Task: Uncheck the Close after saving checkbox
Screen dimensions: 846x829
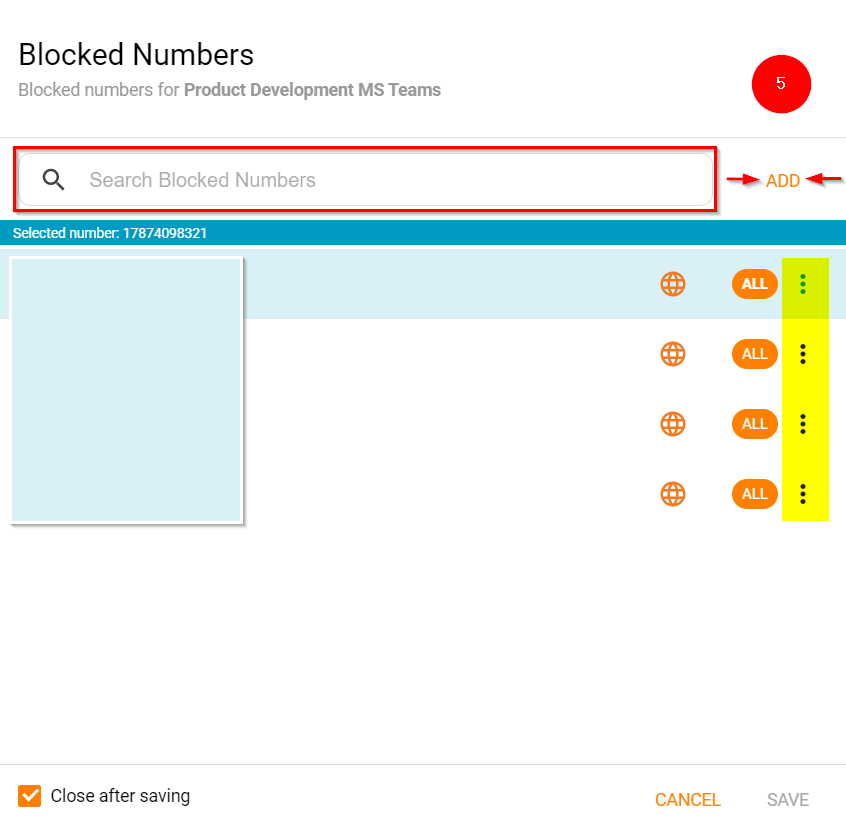Action: pos(30,796)
